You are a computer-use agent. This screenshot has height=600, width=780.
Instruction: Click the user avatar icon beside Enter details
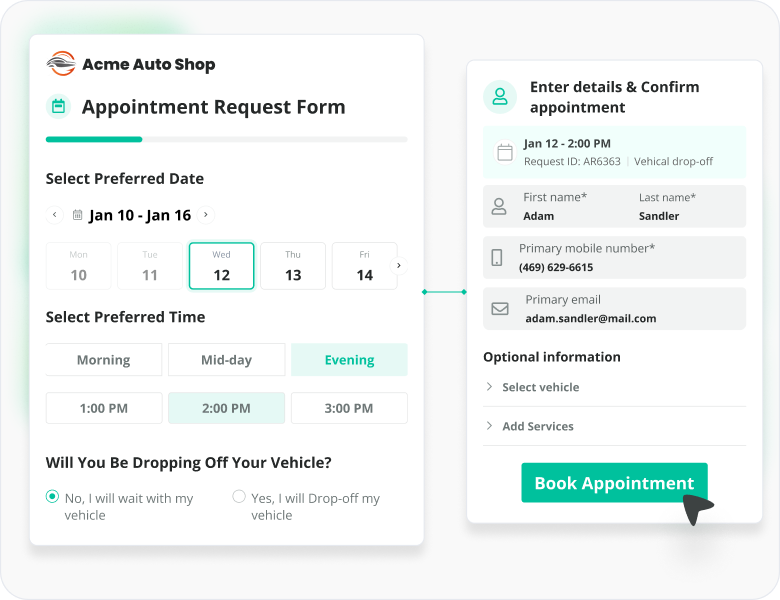[x=500, y=97]
